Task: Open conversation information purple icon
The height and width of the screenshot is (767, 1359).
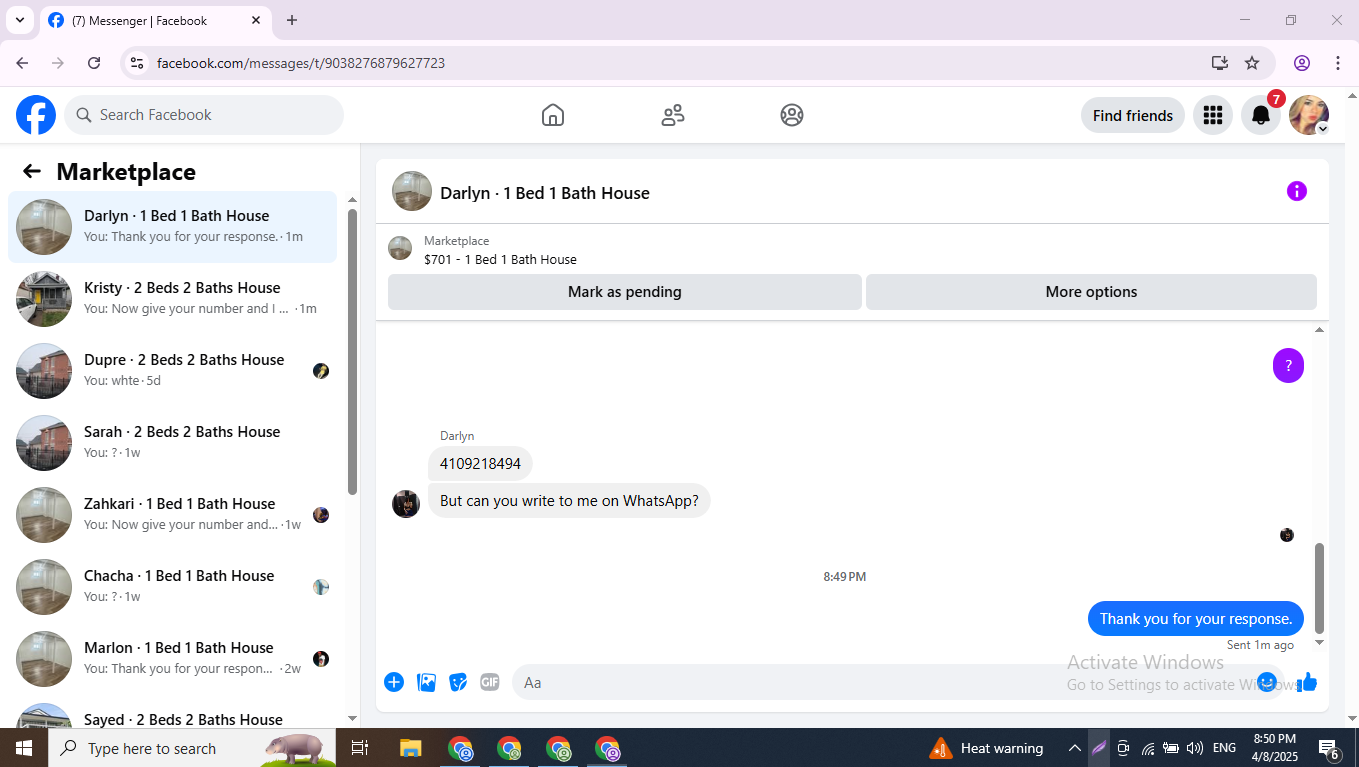Action: coord(1297,191)
